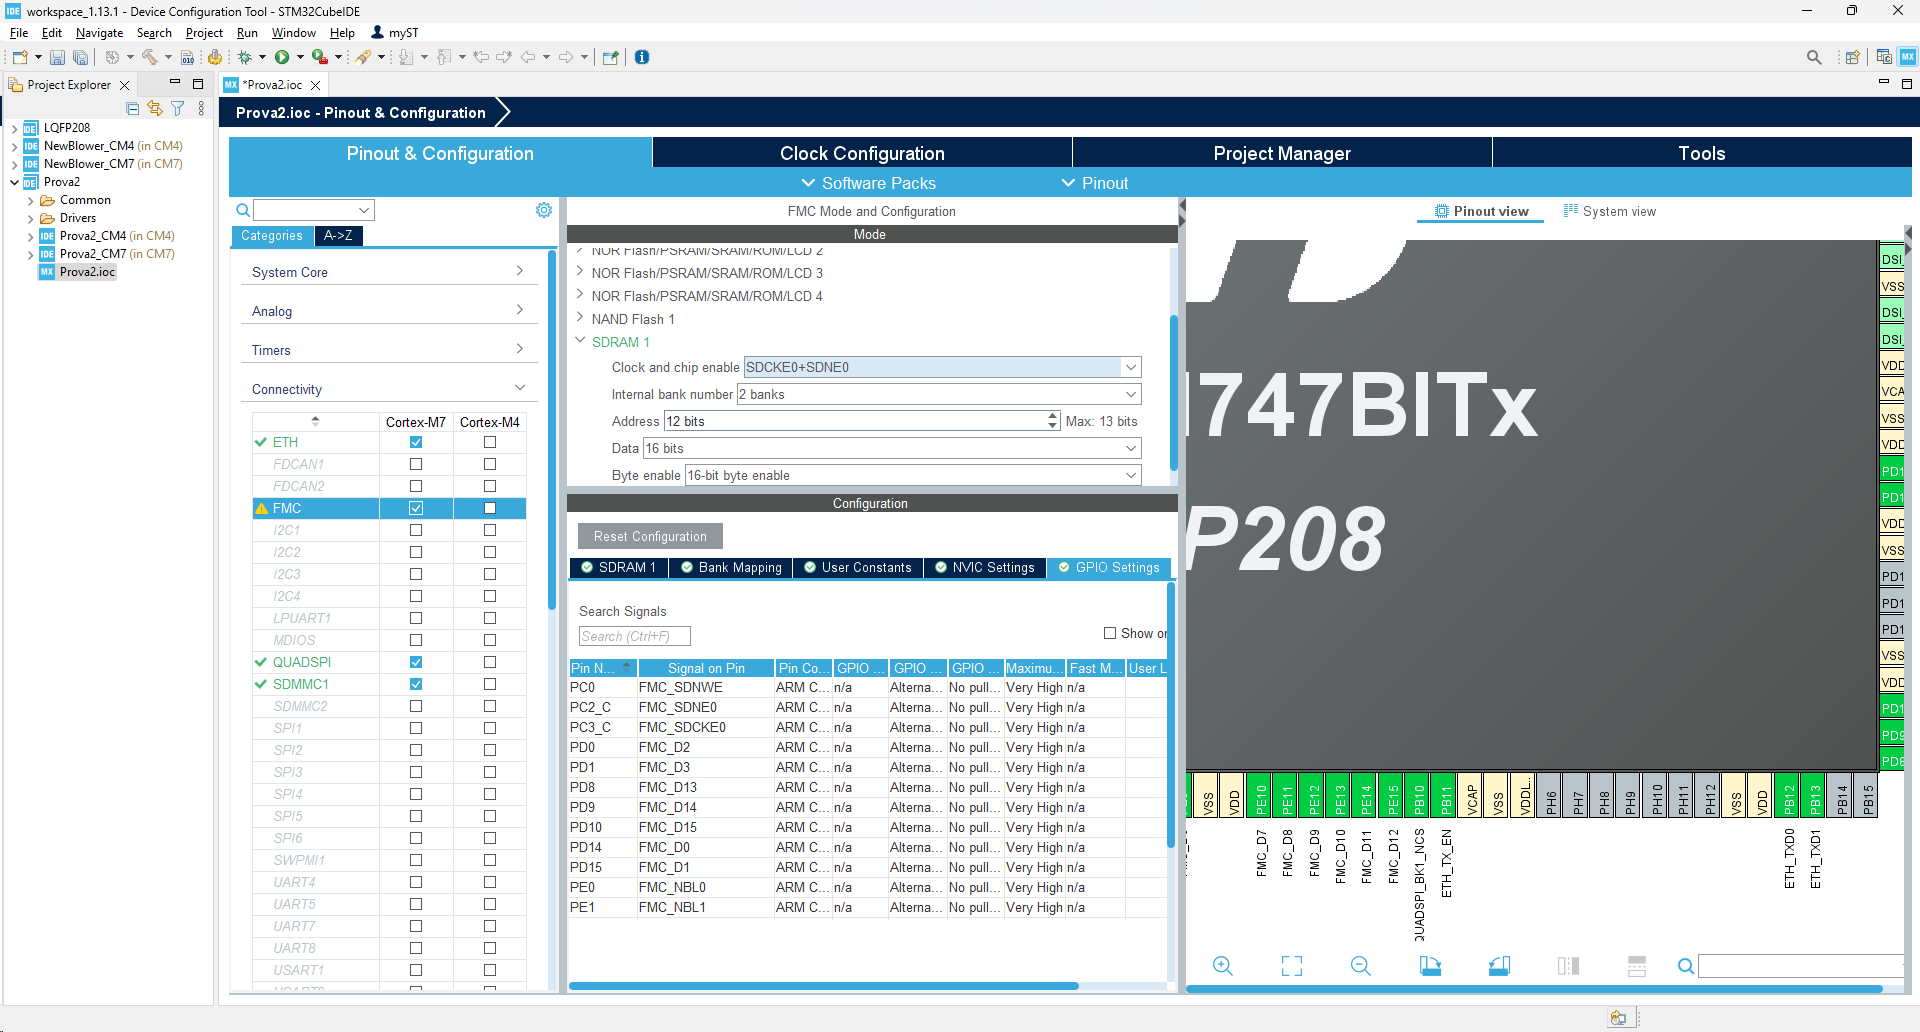Fit the MCU pinout to screen

point(1291,966)
